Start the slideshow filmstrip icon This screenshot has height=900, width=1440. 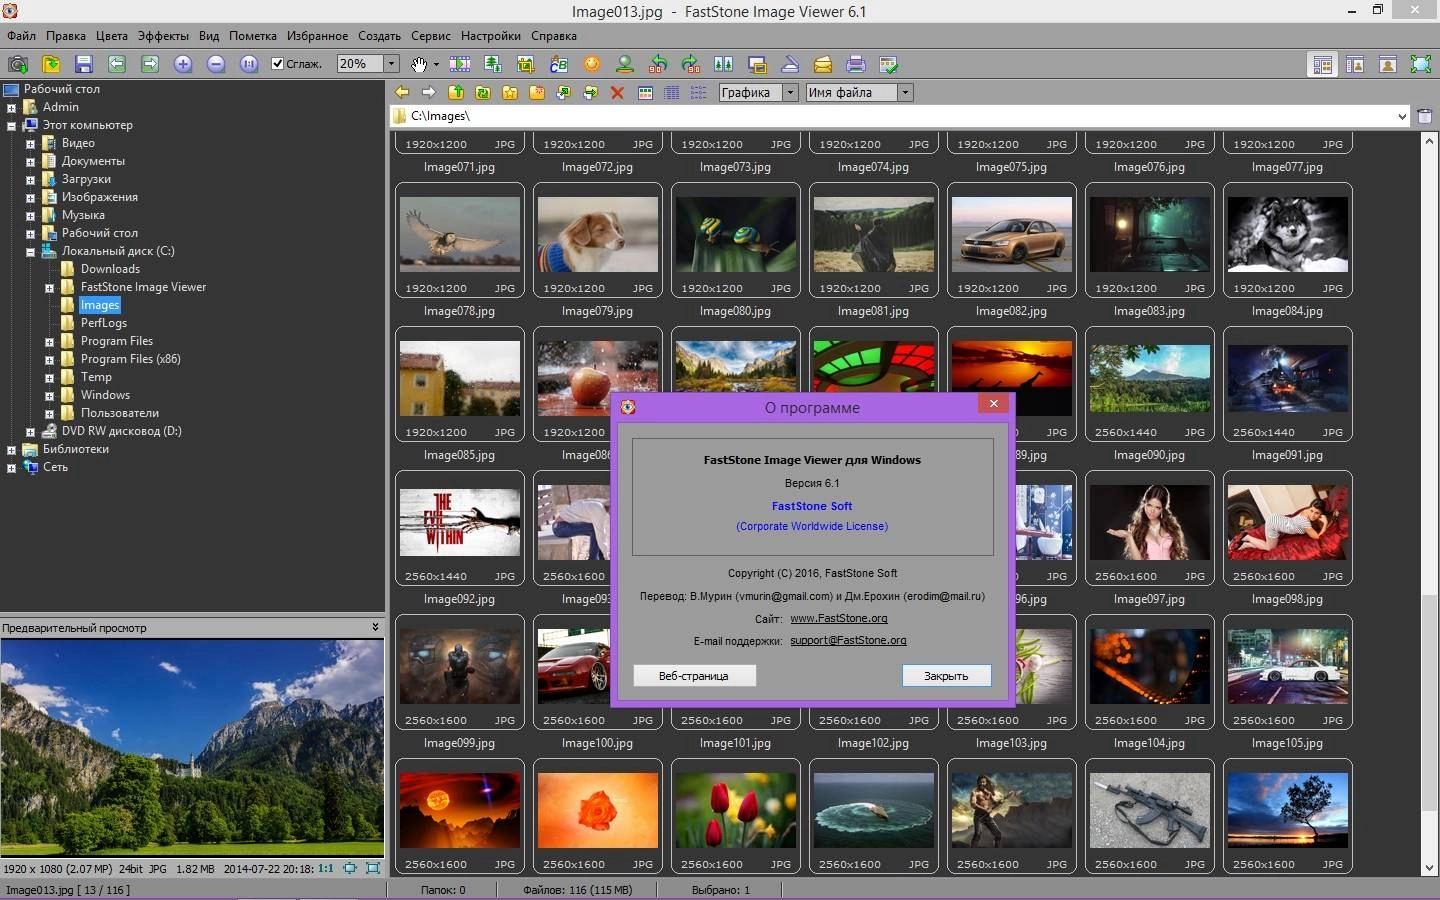460,64
